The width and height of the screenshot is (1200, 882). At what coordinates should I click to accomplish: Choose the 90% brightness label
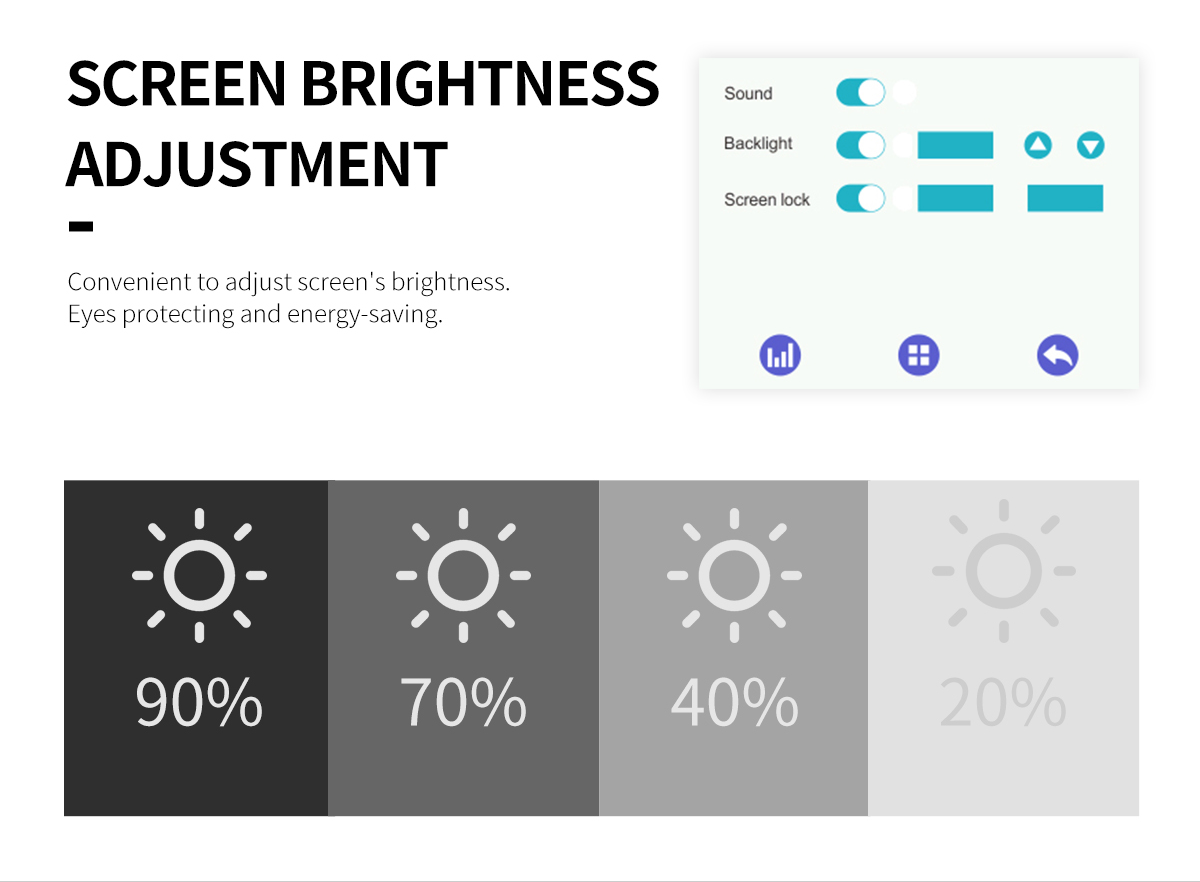[x=199, y=702]
